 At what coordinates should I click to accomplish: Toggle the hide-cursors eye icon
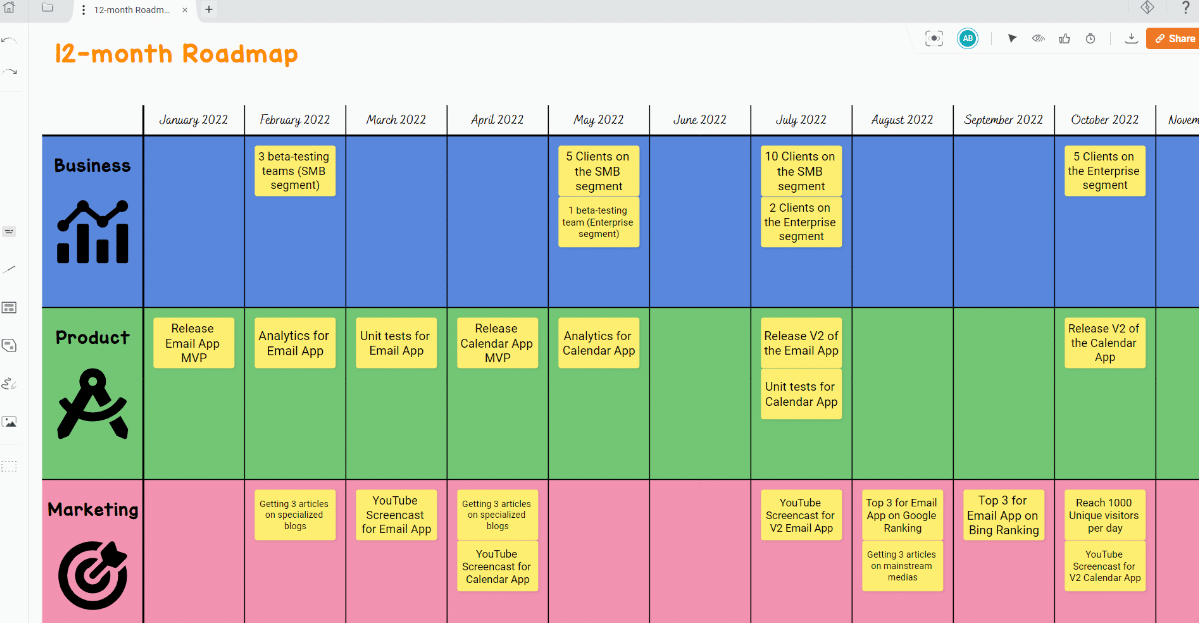click(1038, 38)
